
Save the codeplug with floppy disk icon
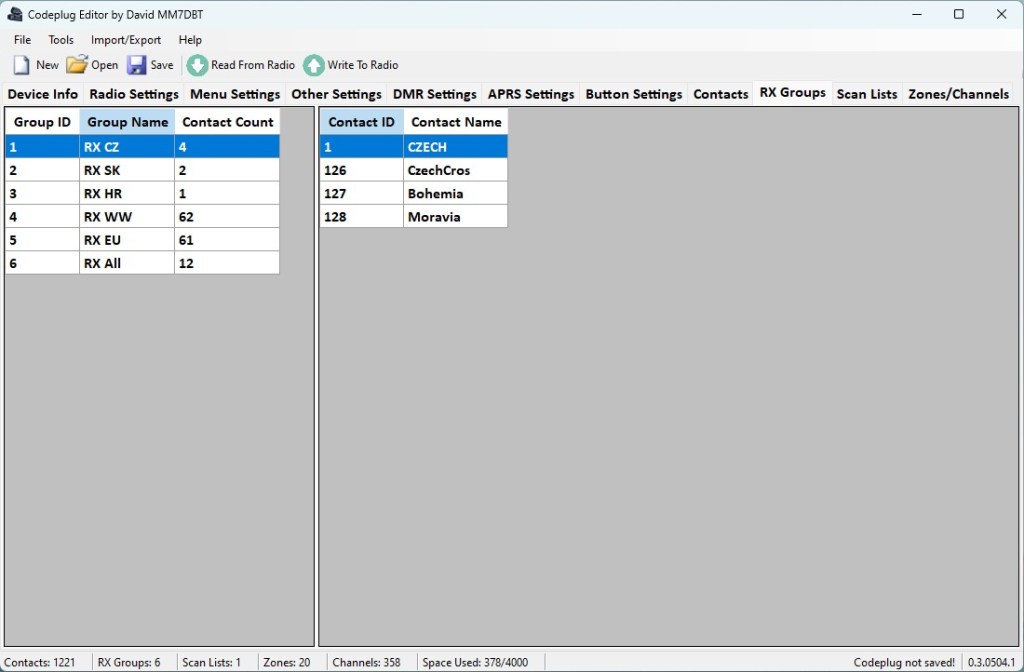pos(137,65)
